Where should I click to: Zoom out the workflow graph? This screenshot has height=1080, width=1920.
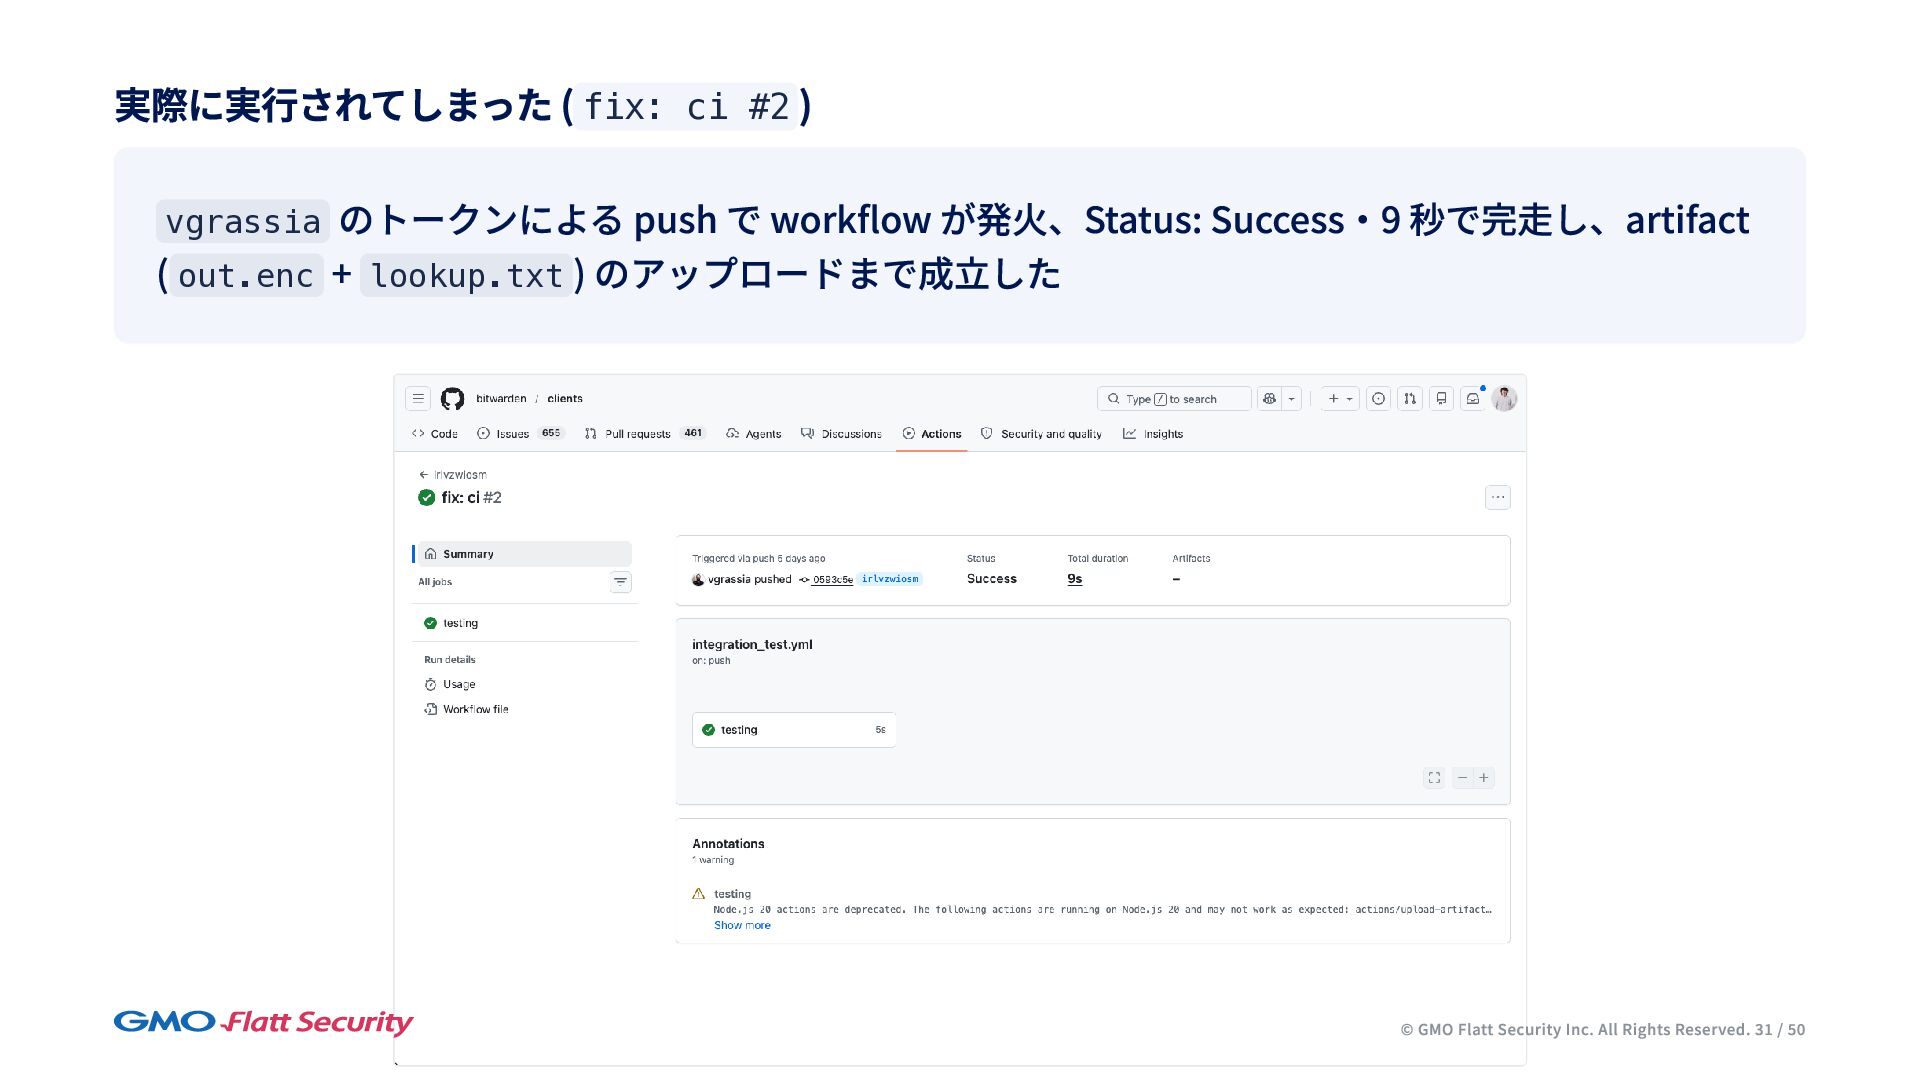point(1462,777)
